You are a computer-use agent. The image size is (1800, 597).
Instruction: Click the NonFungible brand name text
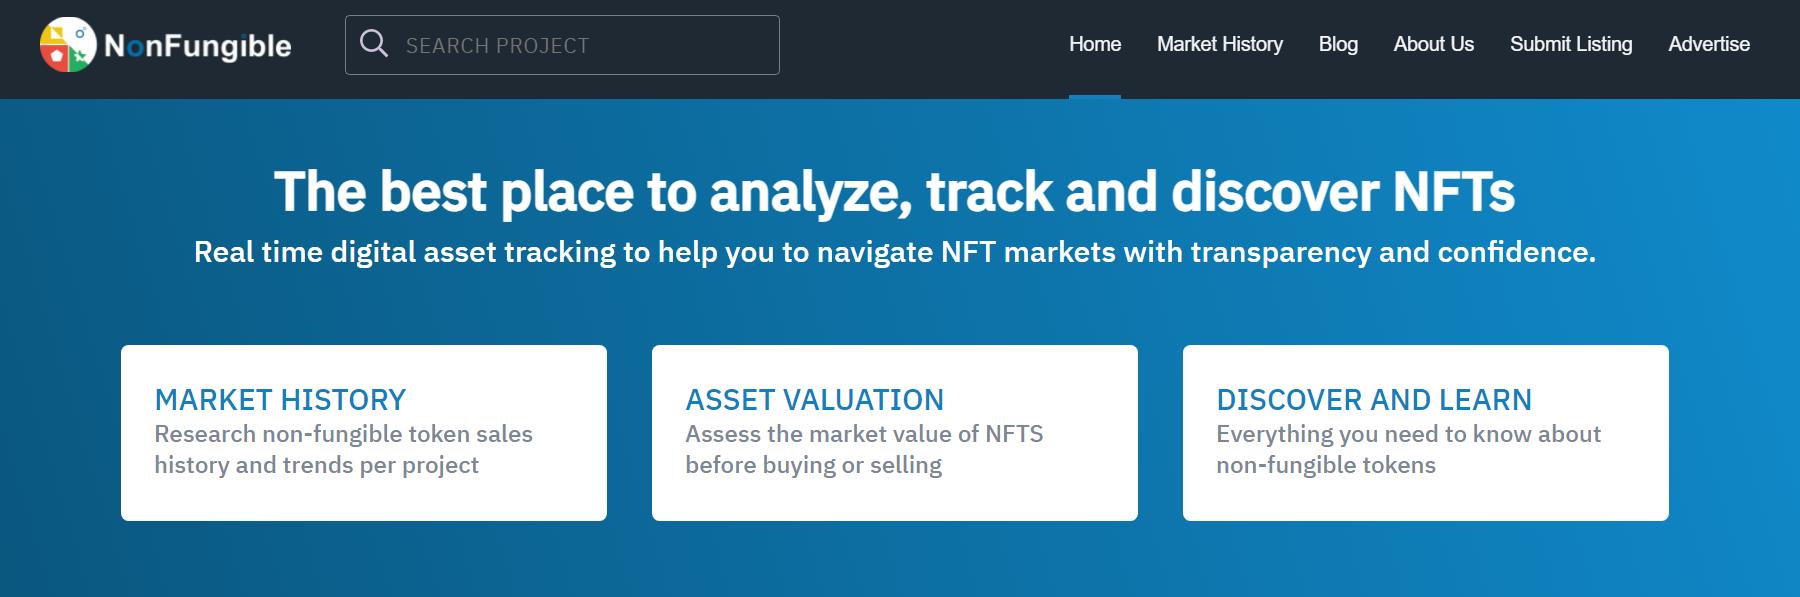(x=197, y=44)
